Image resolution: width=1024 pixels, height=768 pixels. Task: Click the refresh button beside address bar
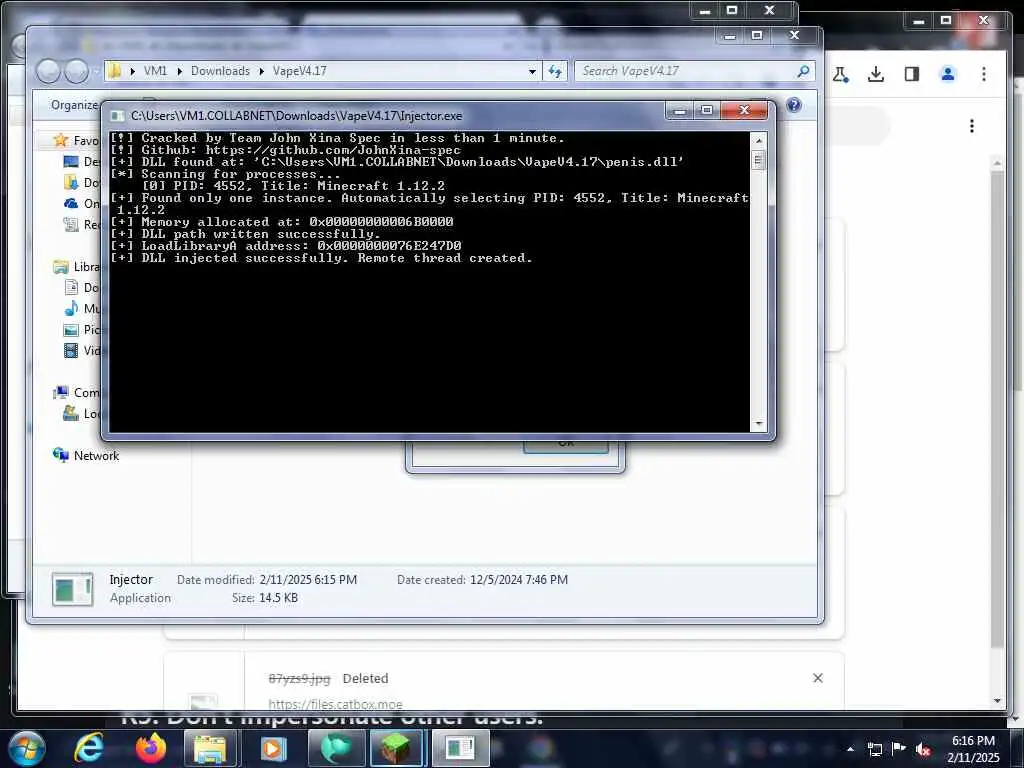[x=555, y=71]
